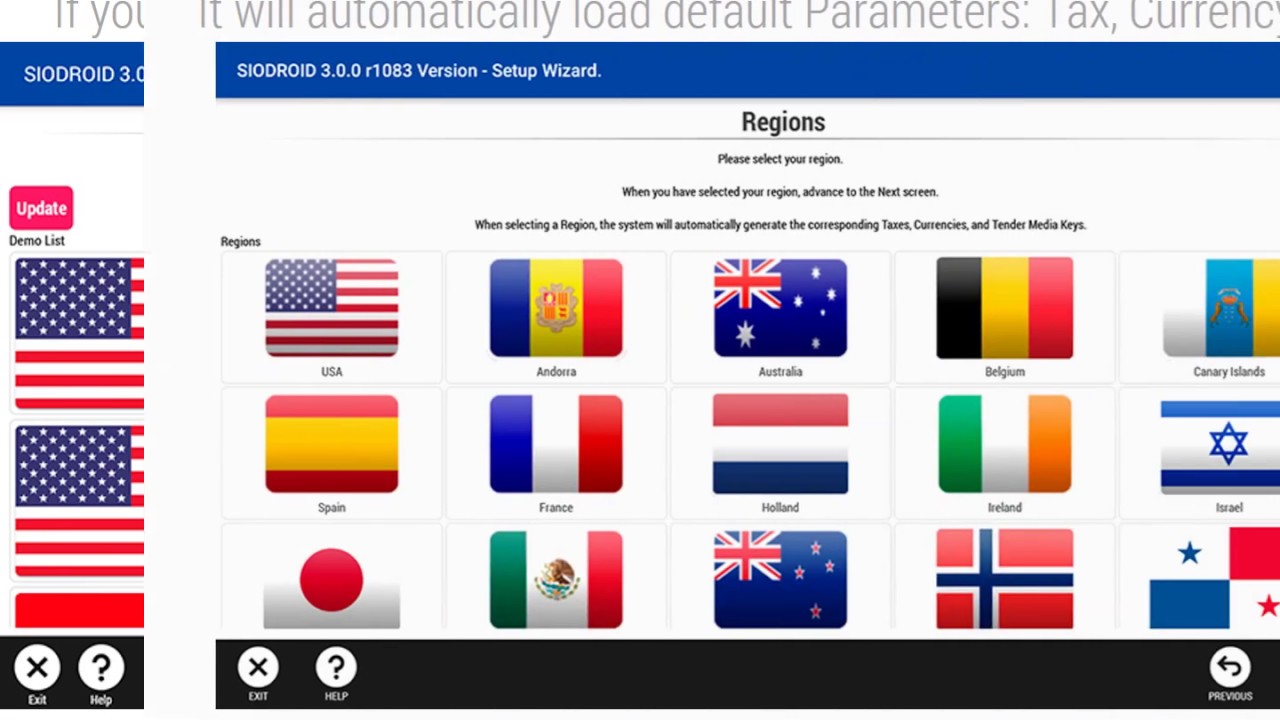
Task: Pick the Israel flag region
Action: [1220, 446]
